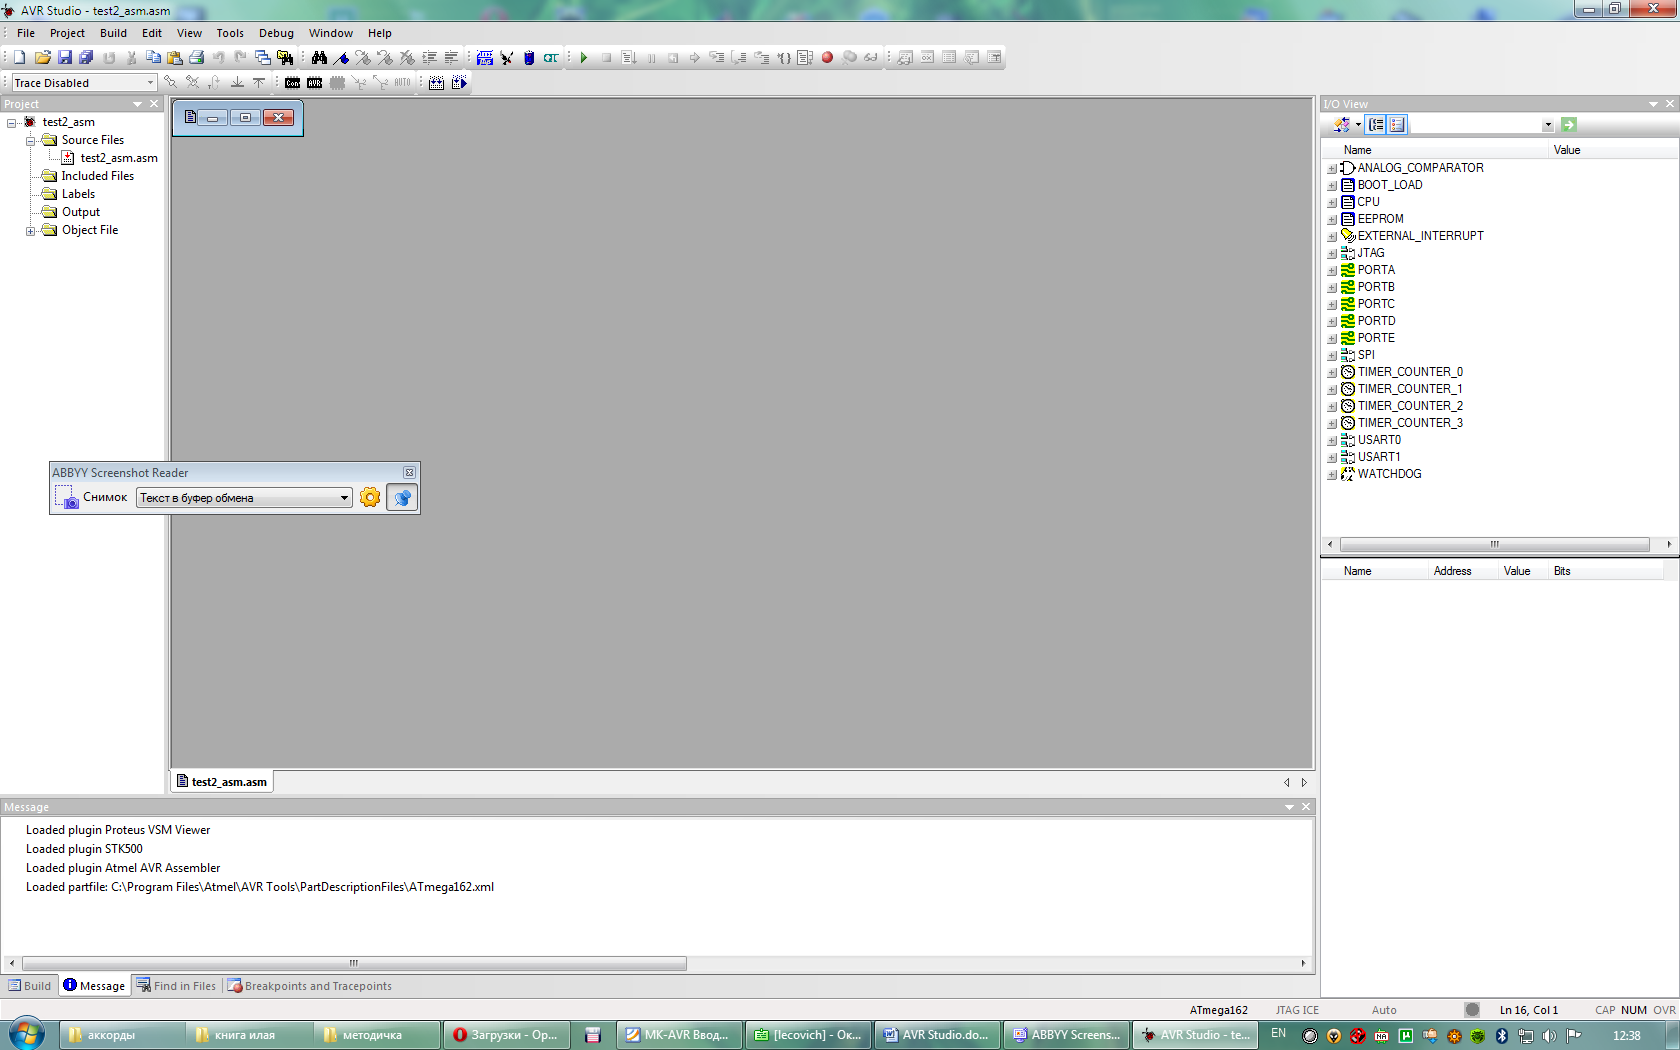Click the Name column header in I/O View
1680x1050 pixels.
click(x=1435, y=150)
